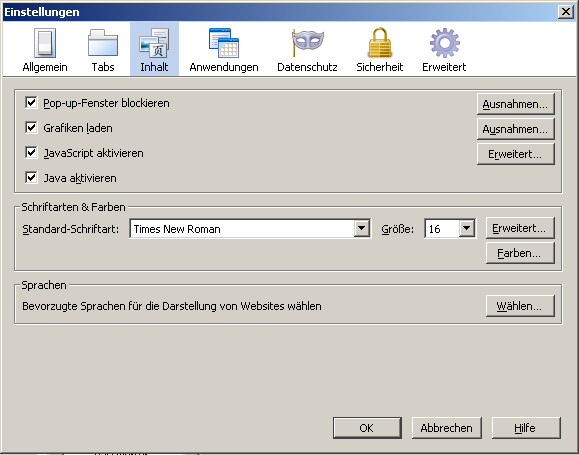Image resolution: width=579 pixels, height=455 pixels.
Task: Select the Erweitert gear icon
Action: coord(445,43)
